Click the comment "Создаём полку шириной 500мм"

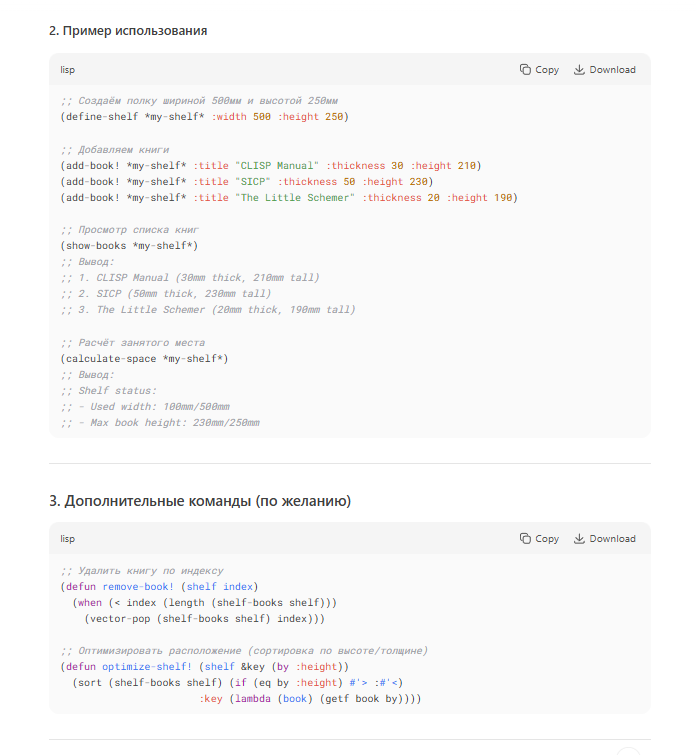tap(198, 101)
